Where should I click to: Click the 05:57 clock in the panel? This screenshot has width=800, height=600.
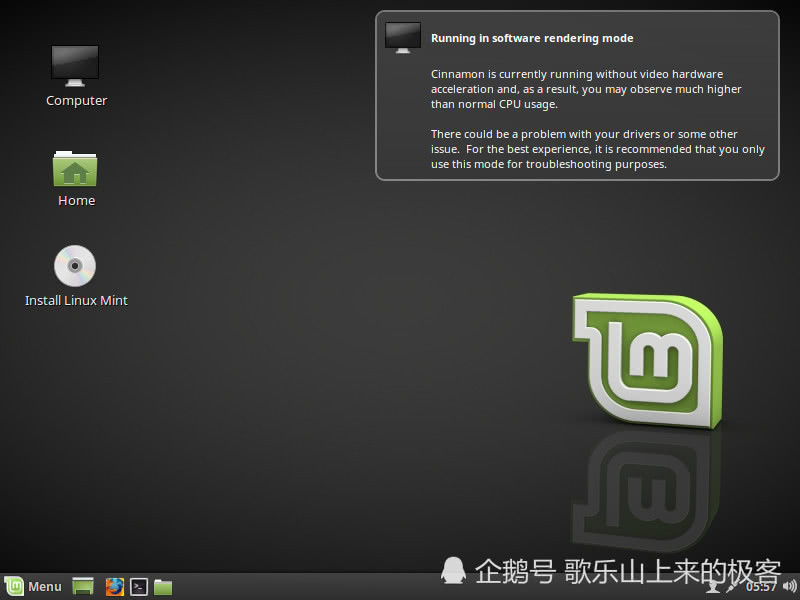click(x=761, y=587)
